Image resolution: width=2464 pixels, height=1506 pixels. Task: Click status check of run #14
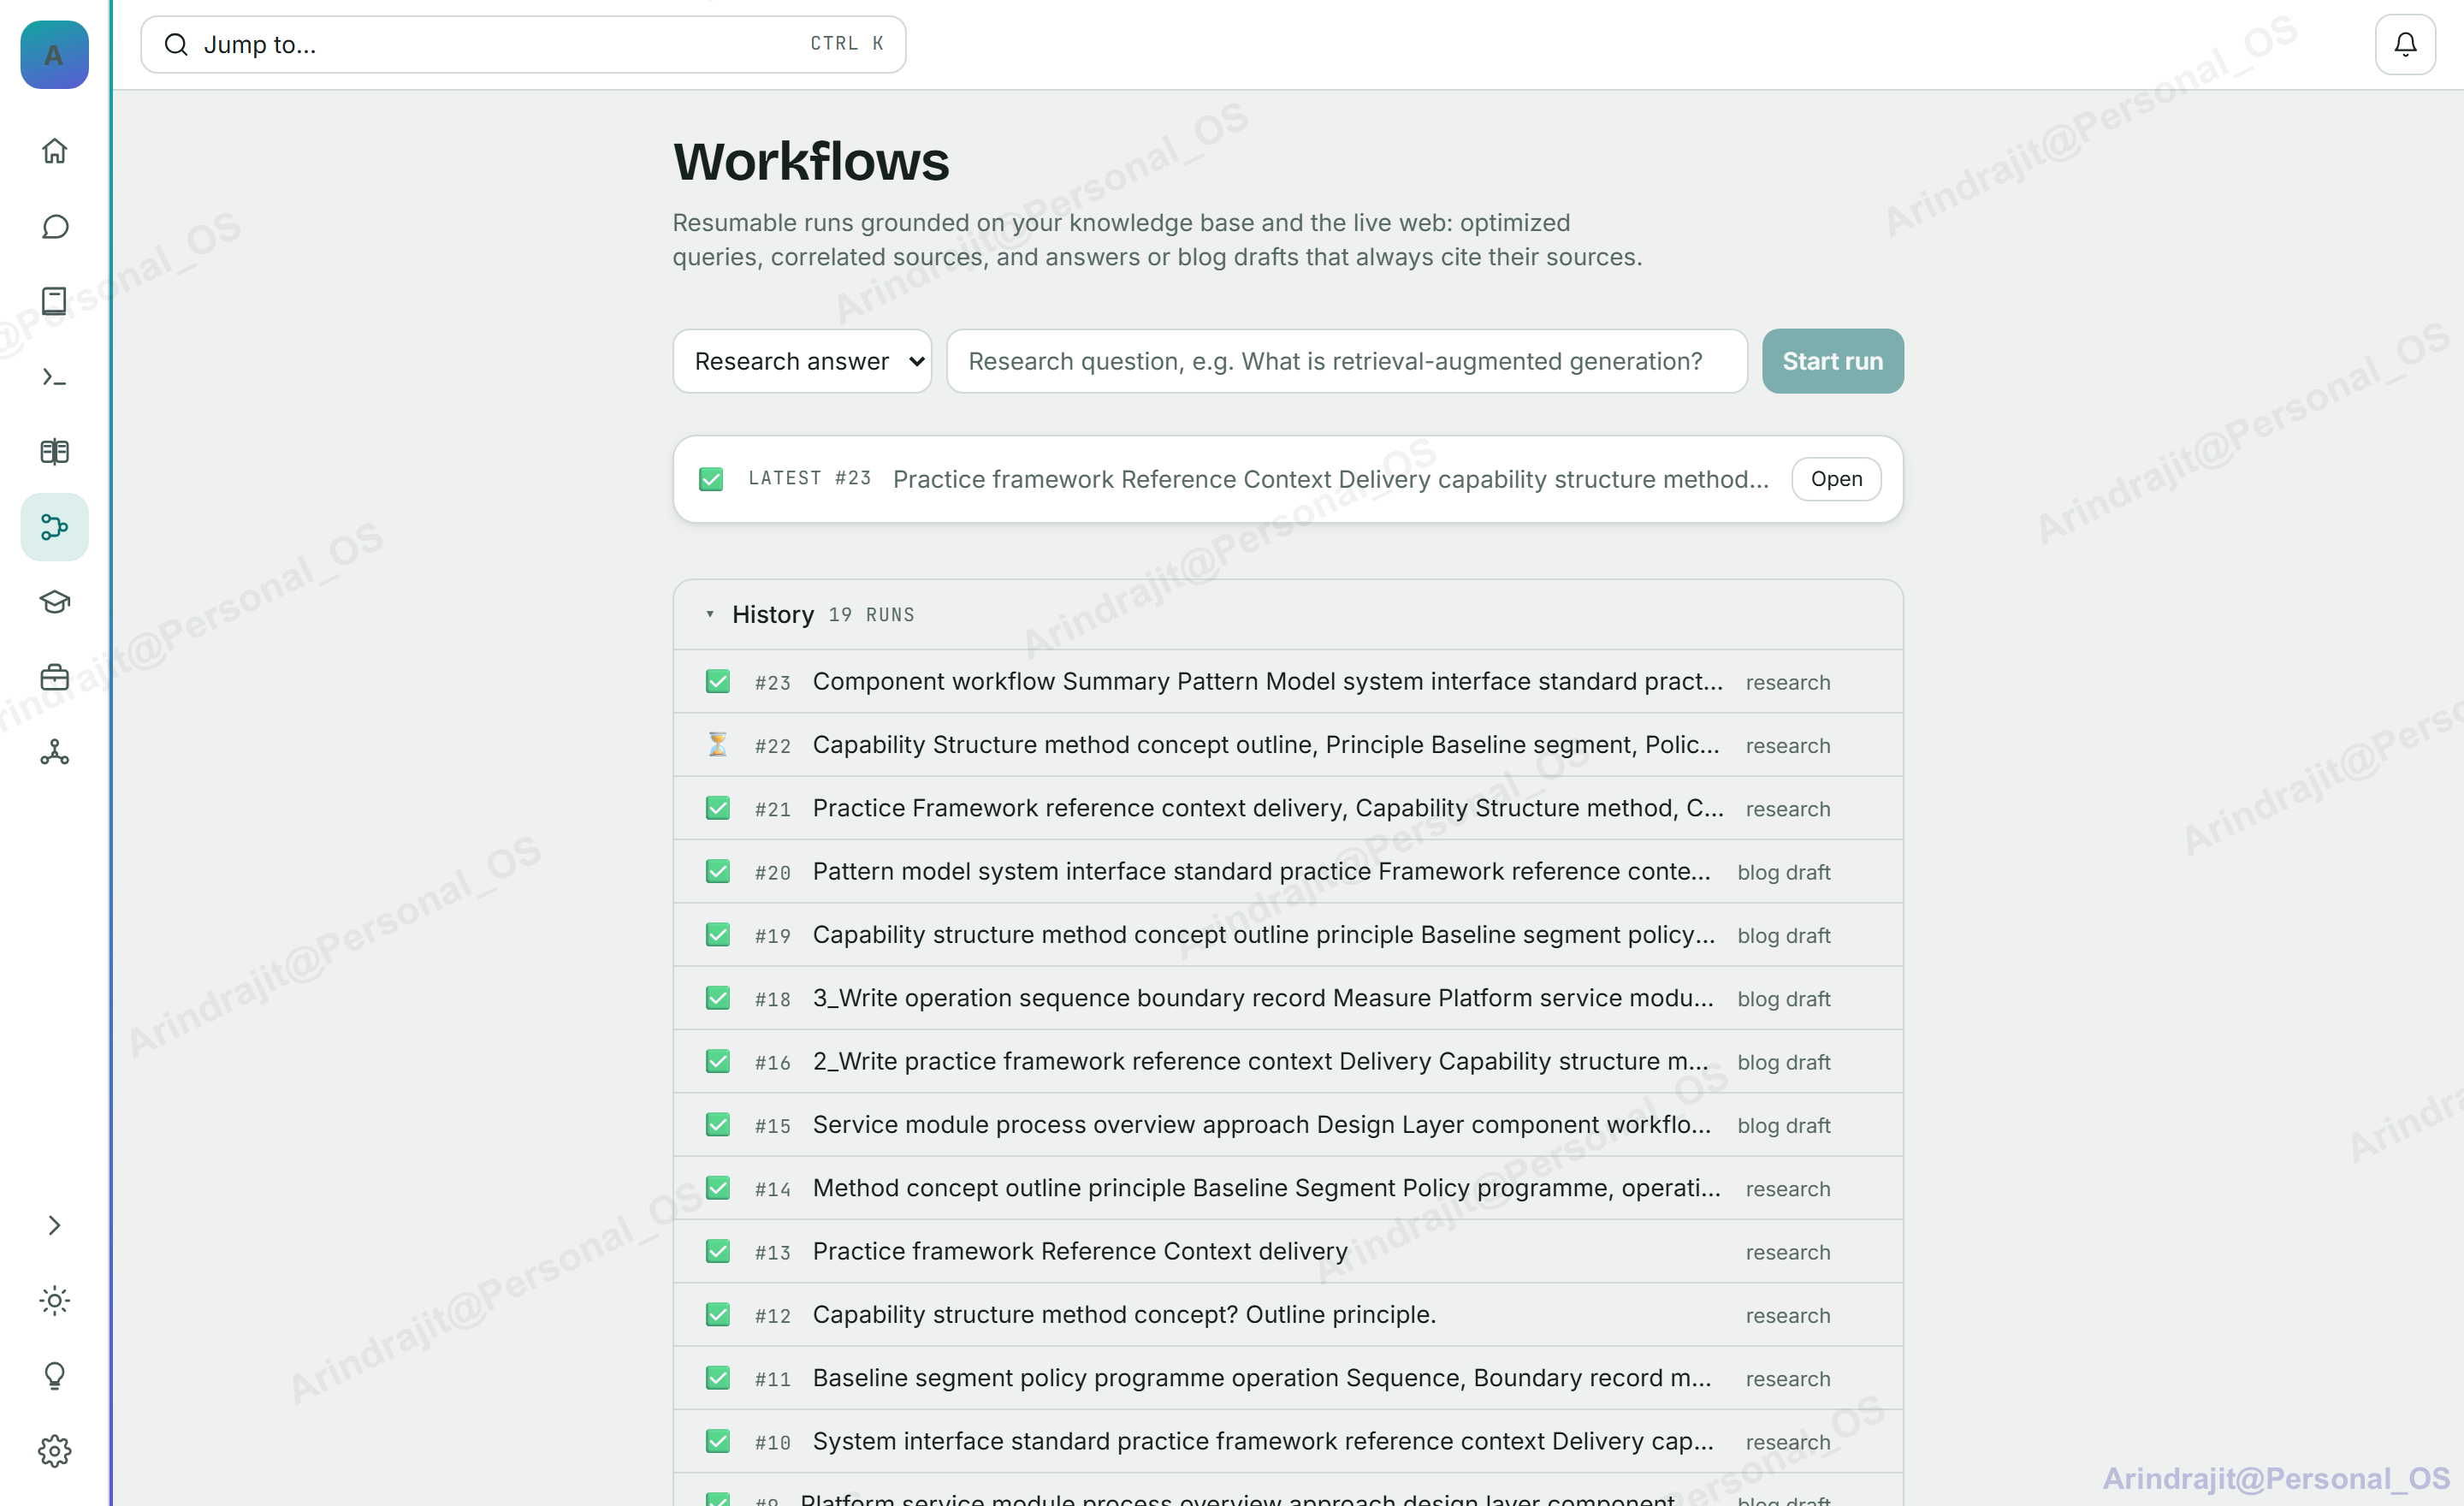(718, 1188)
